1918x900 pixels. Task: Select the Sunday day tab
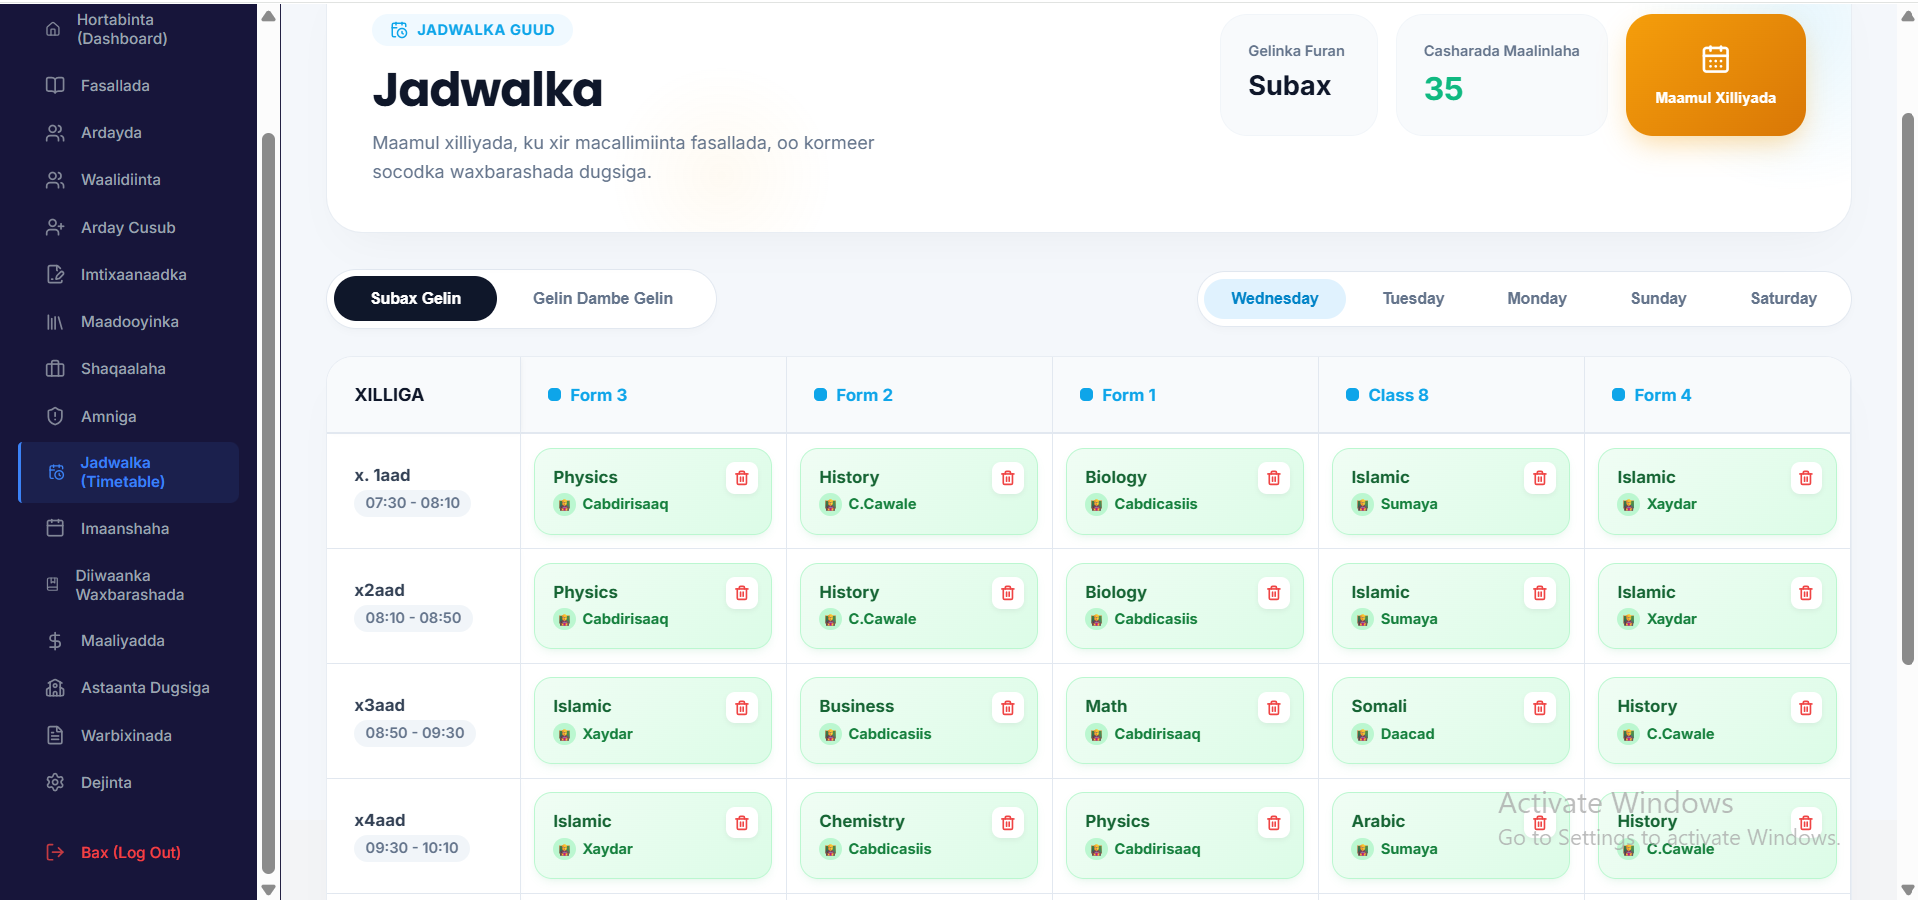(1658, 298)
